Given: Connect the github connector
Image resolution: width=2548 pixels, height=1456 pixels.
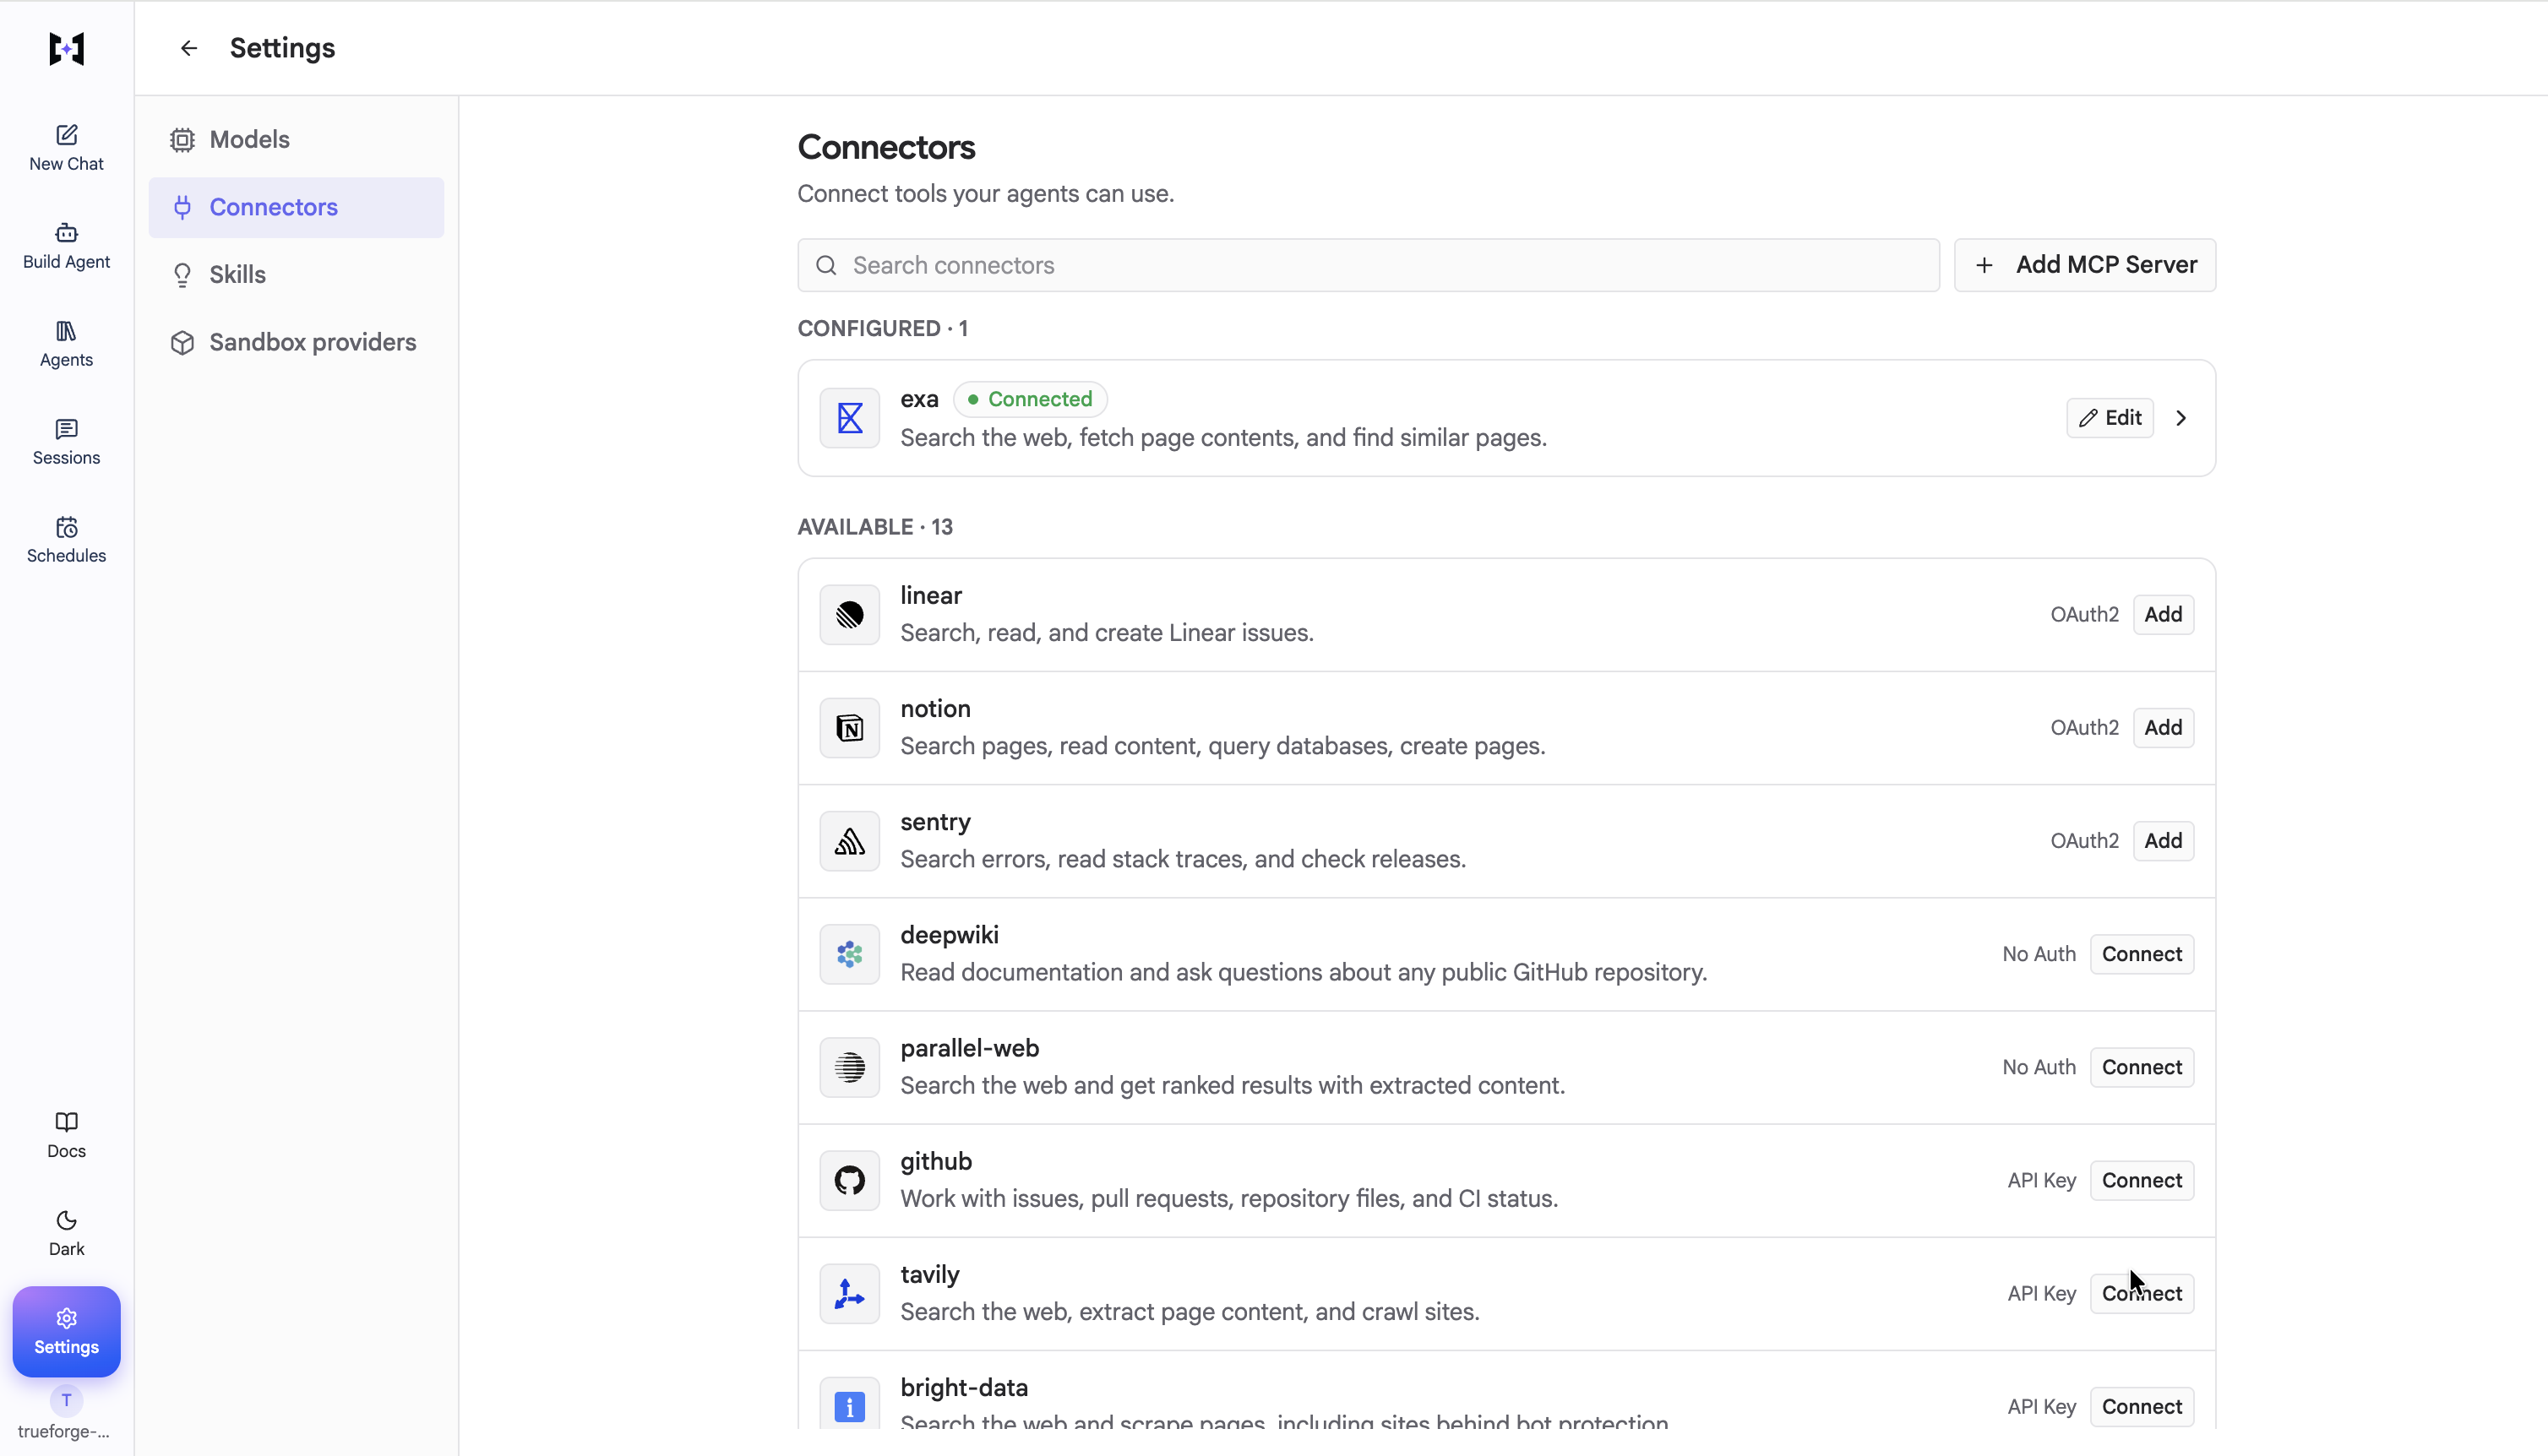Looking at the screenshot, I should [x=2141, y=1180].
